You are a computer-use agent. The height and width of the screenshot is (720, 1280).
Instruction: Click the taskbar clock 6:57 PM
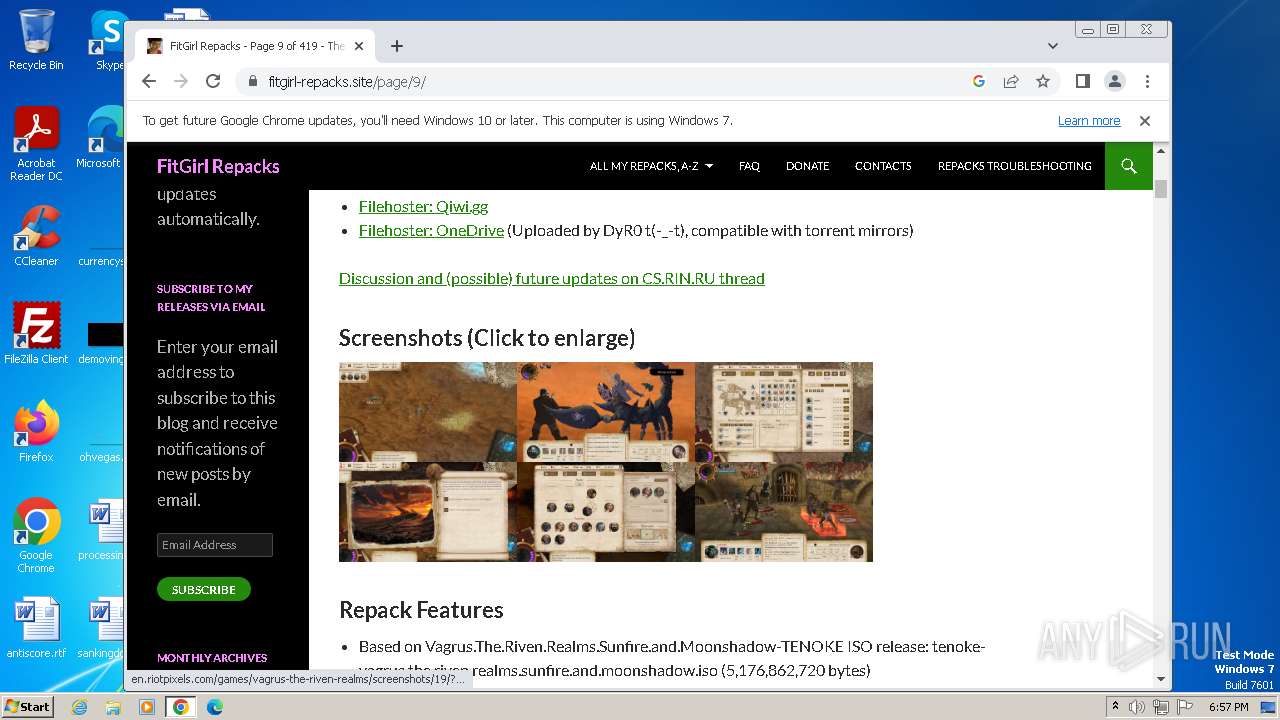coord(1228,707)
